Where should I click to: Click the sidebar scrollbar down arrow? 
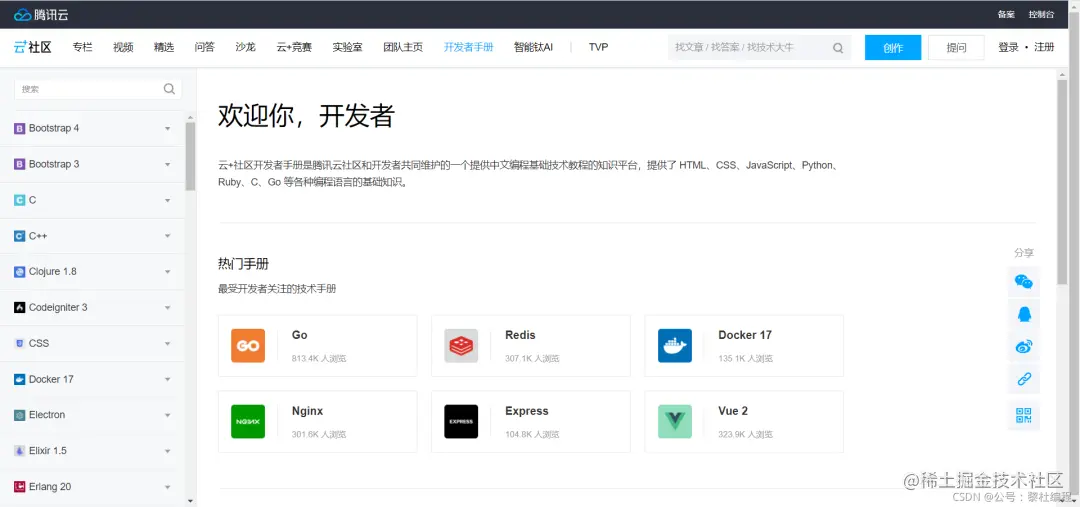pyautogui.click(x=191, y=501)
